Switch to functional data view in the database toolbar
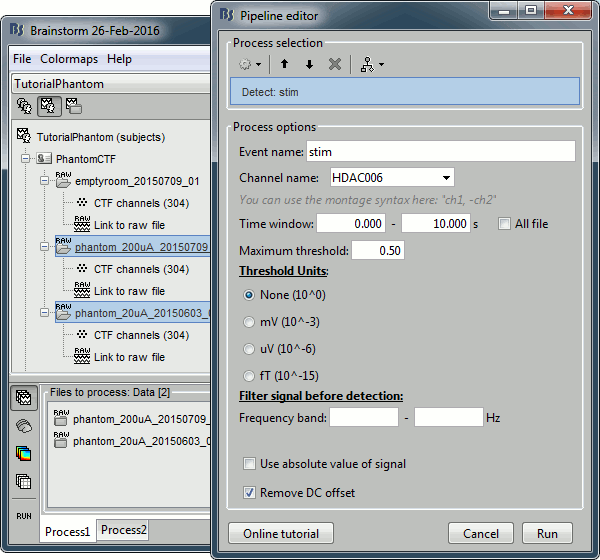 coord(48,106)
